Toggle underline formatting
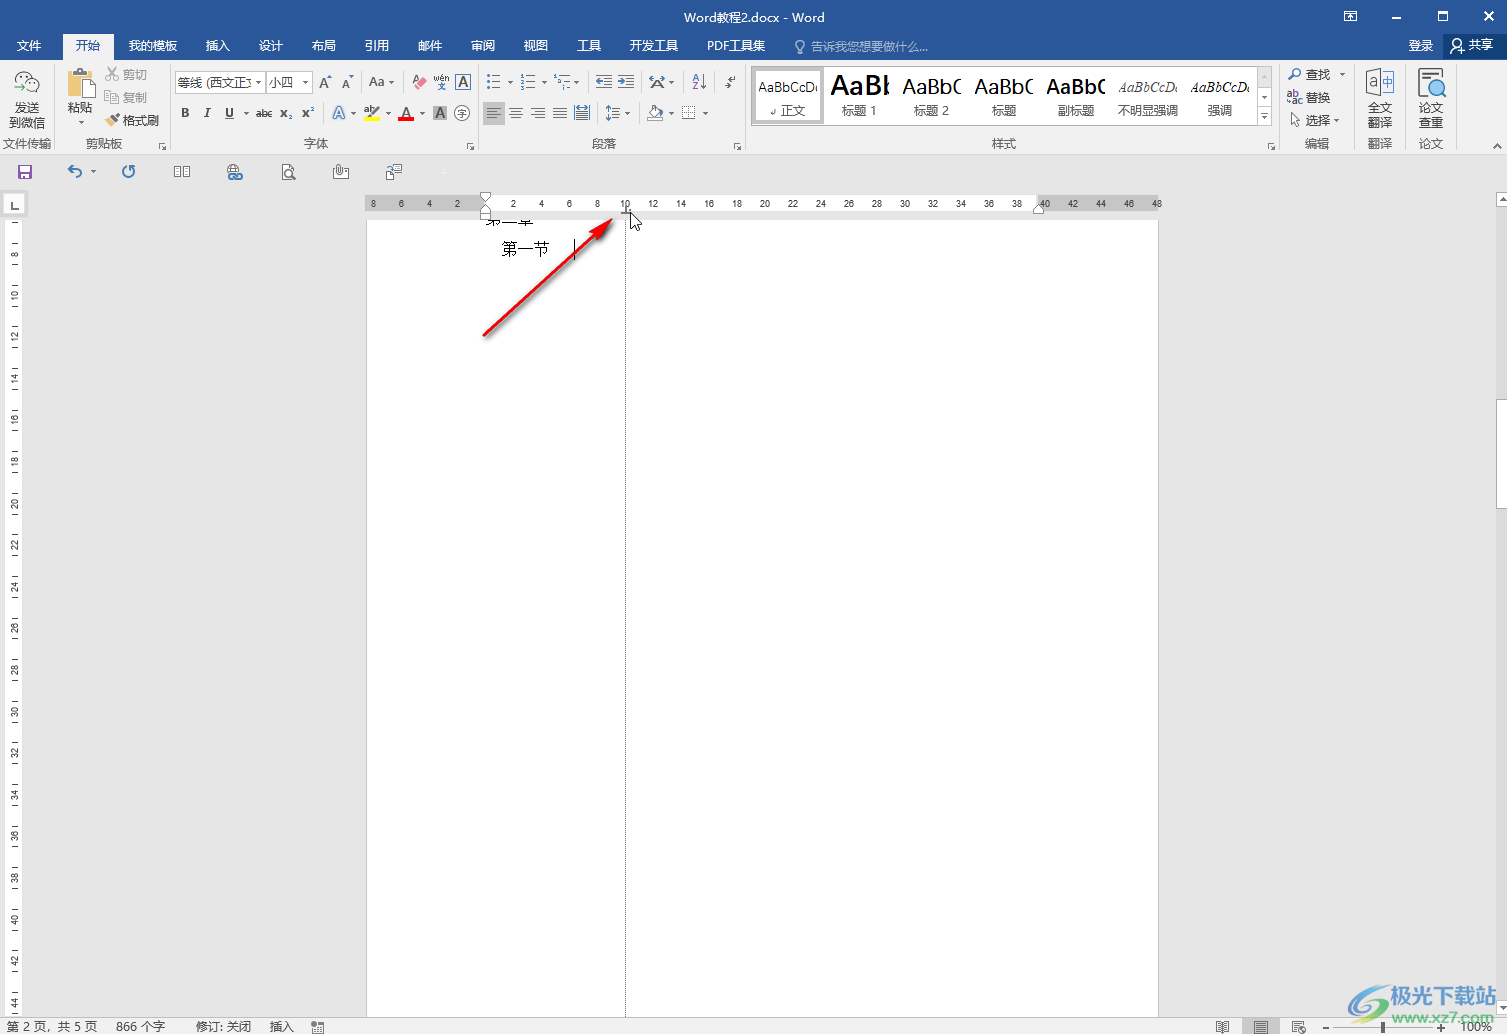Image resolution: width=1507 pixels, height=1034 pixels. pos(229,113)
